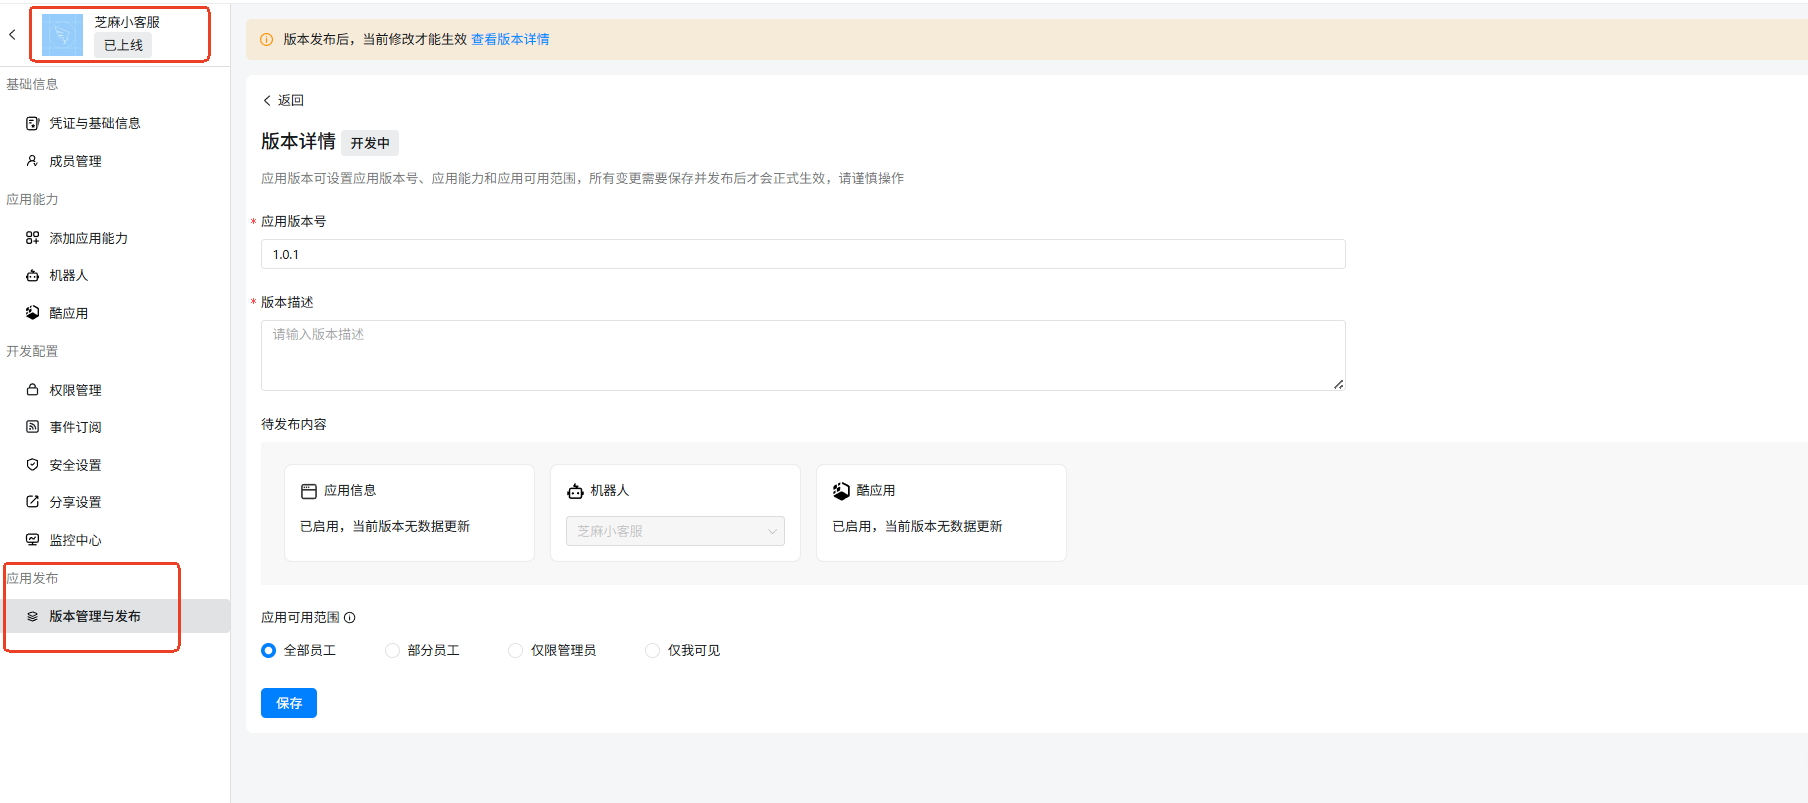Click the warning icon in the notice banner
The width and height of the screenshot is (1808, 803).
(266, 40)
